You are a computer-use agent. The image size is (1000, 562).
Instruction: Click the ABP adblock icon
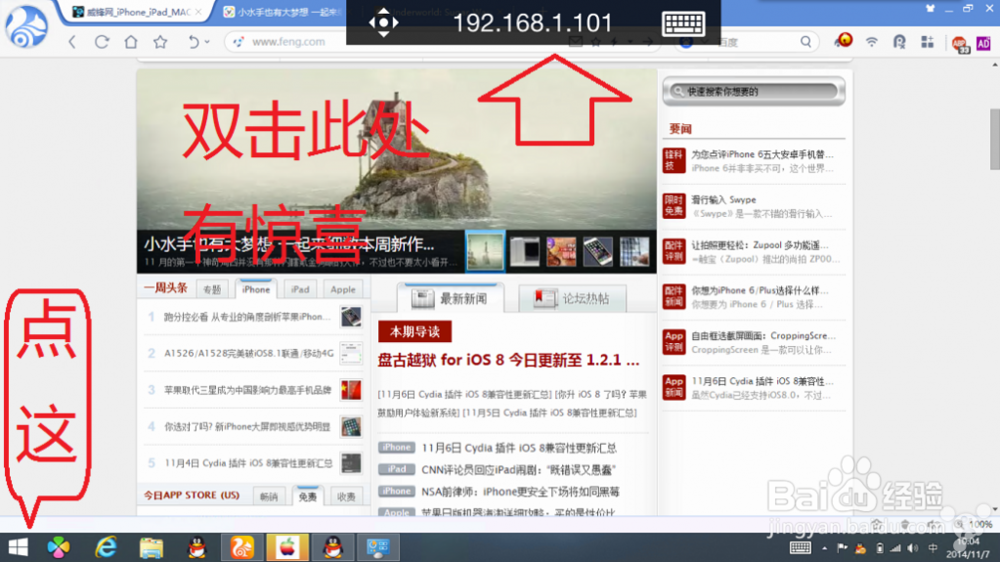coord(960,43)
